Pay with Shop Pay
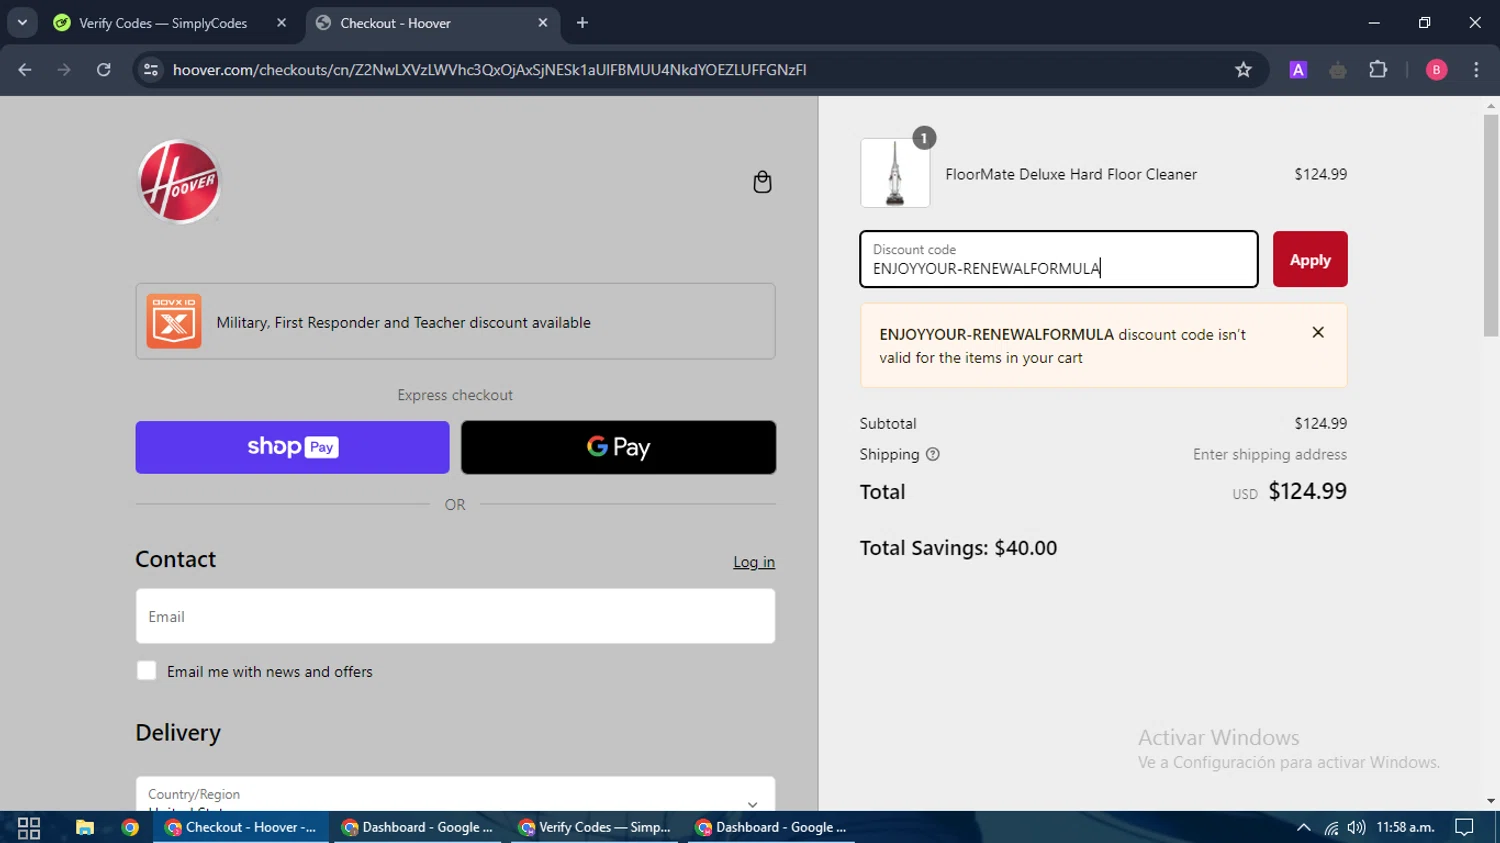The image size is (1500, 843). tap(292, 447)
